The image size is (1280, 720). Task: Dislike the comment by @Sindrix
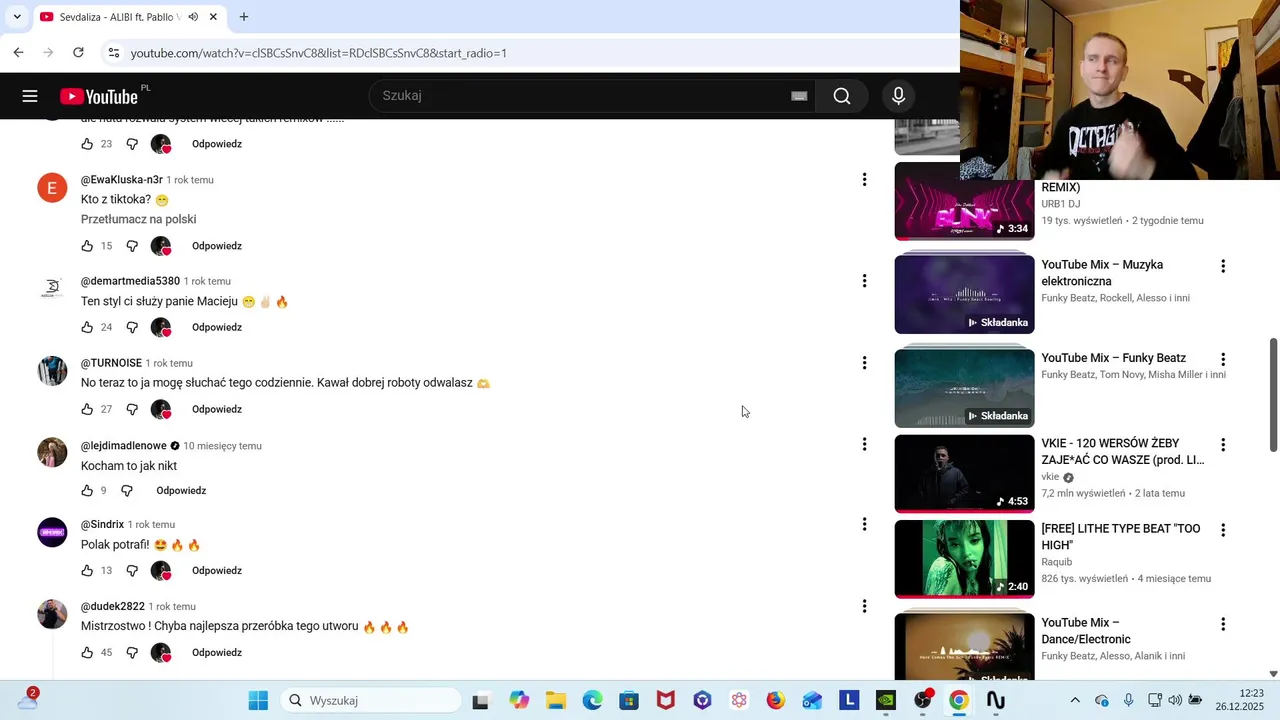pyautogui.click(x=132, y=571)
